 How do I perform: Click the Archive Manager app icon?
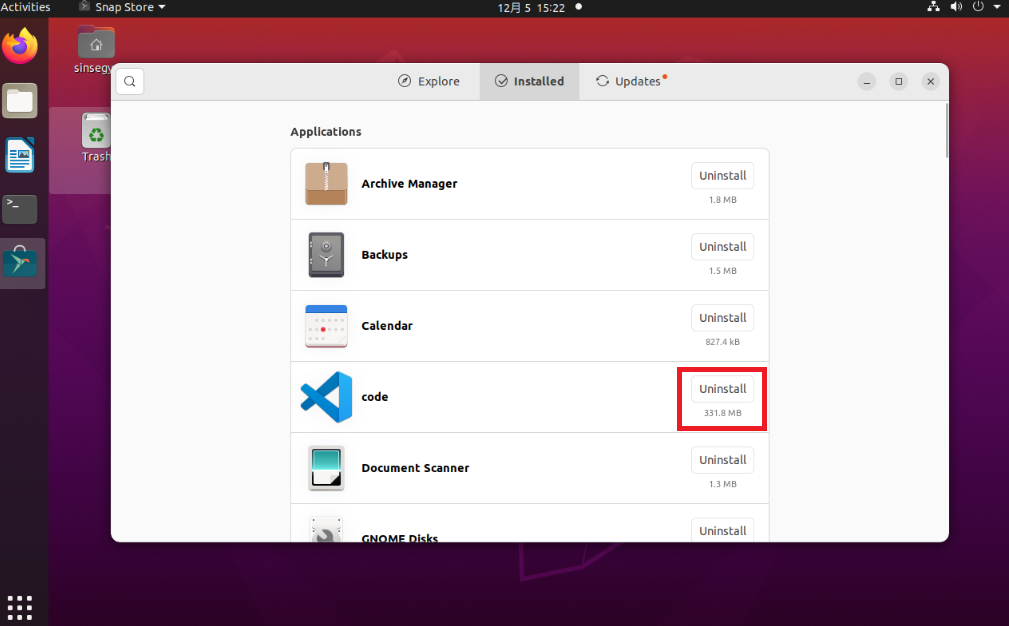click(326, 184)
